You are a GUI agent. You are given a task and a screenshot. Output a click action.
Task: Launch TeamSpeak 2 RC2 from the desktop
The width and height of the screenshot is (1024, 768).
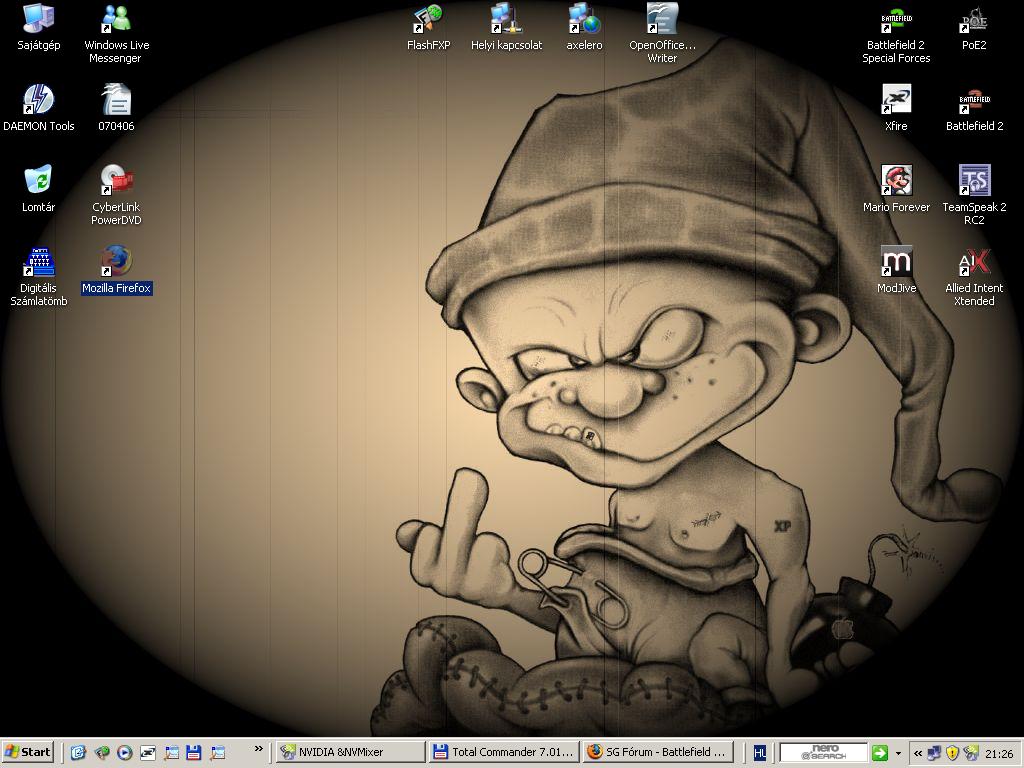click(x=974, y=182)
